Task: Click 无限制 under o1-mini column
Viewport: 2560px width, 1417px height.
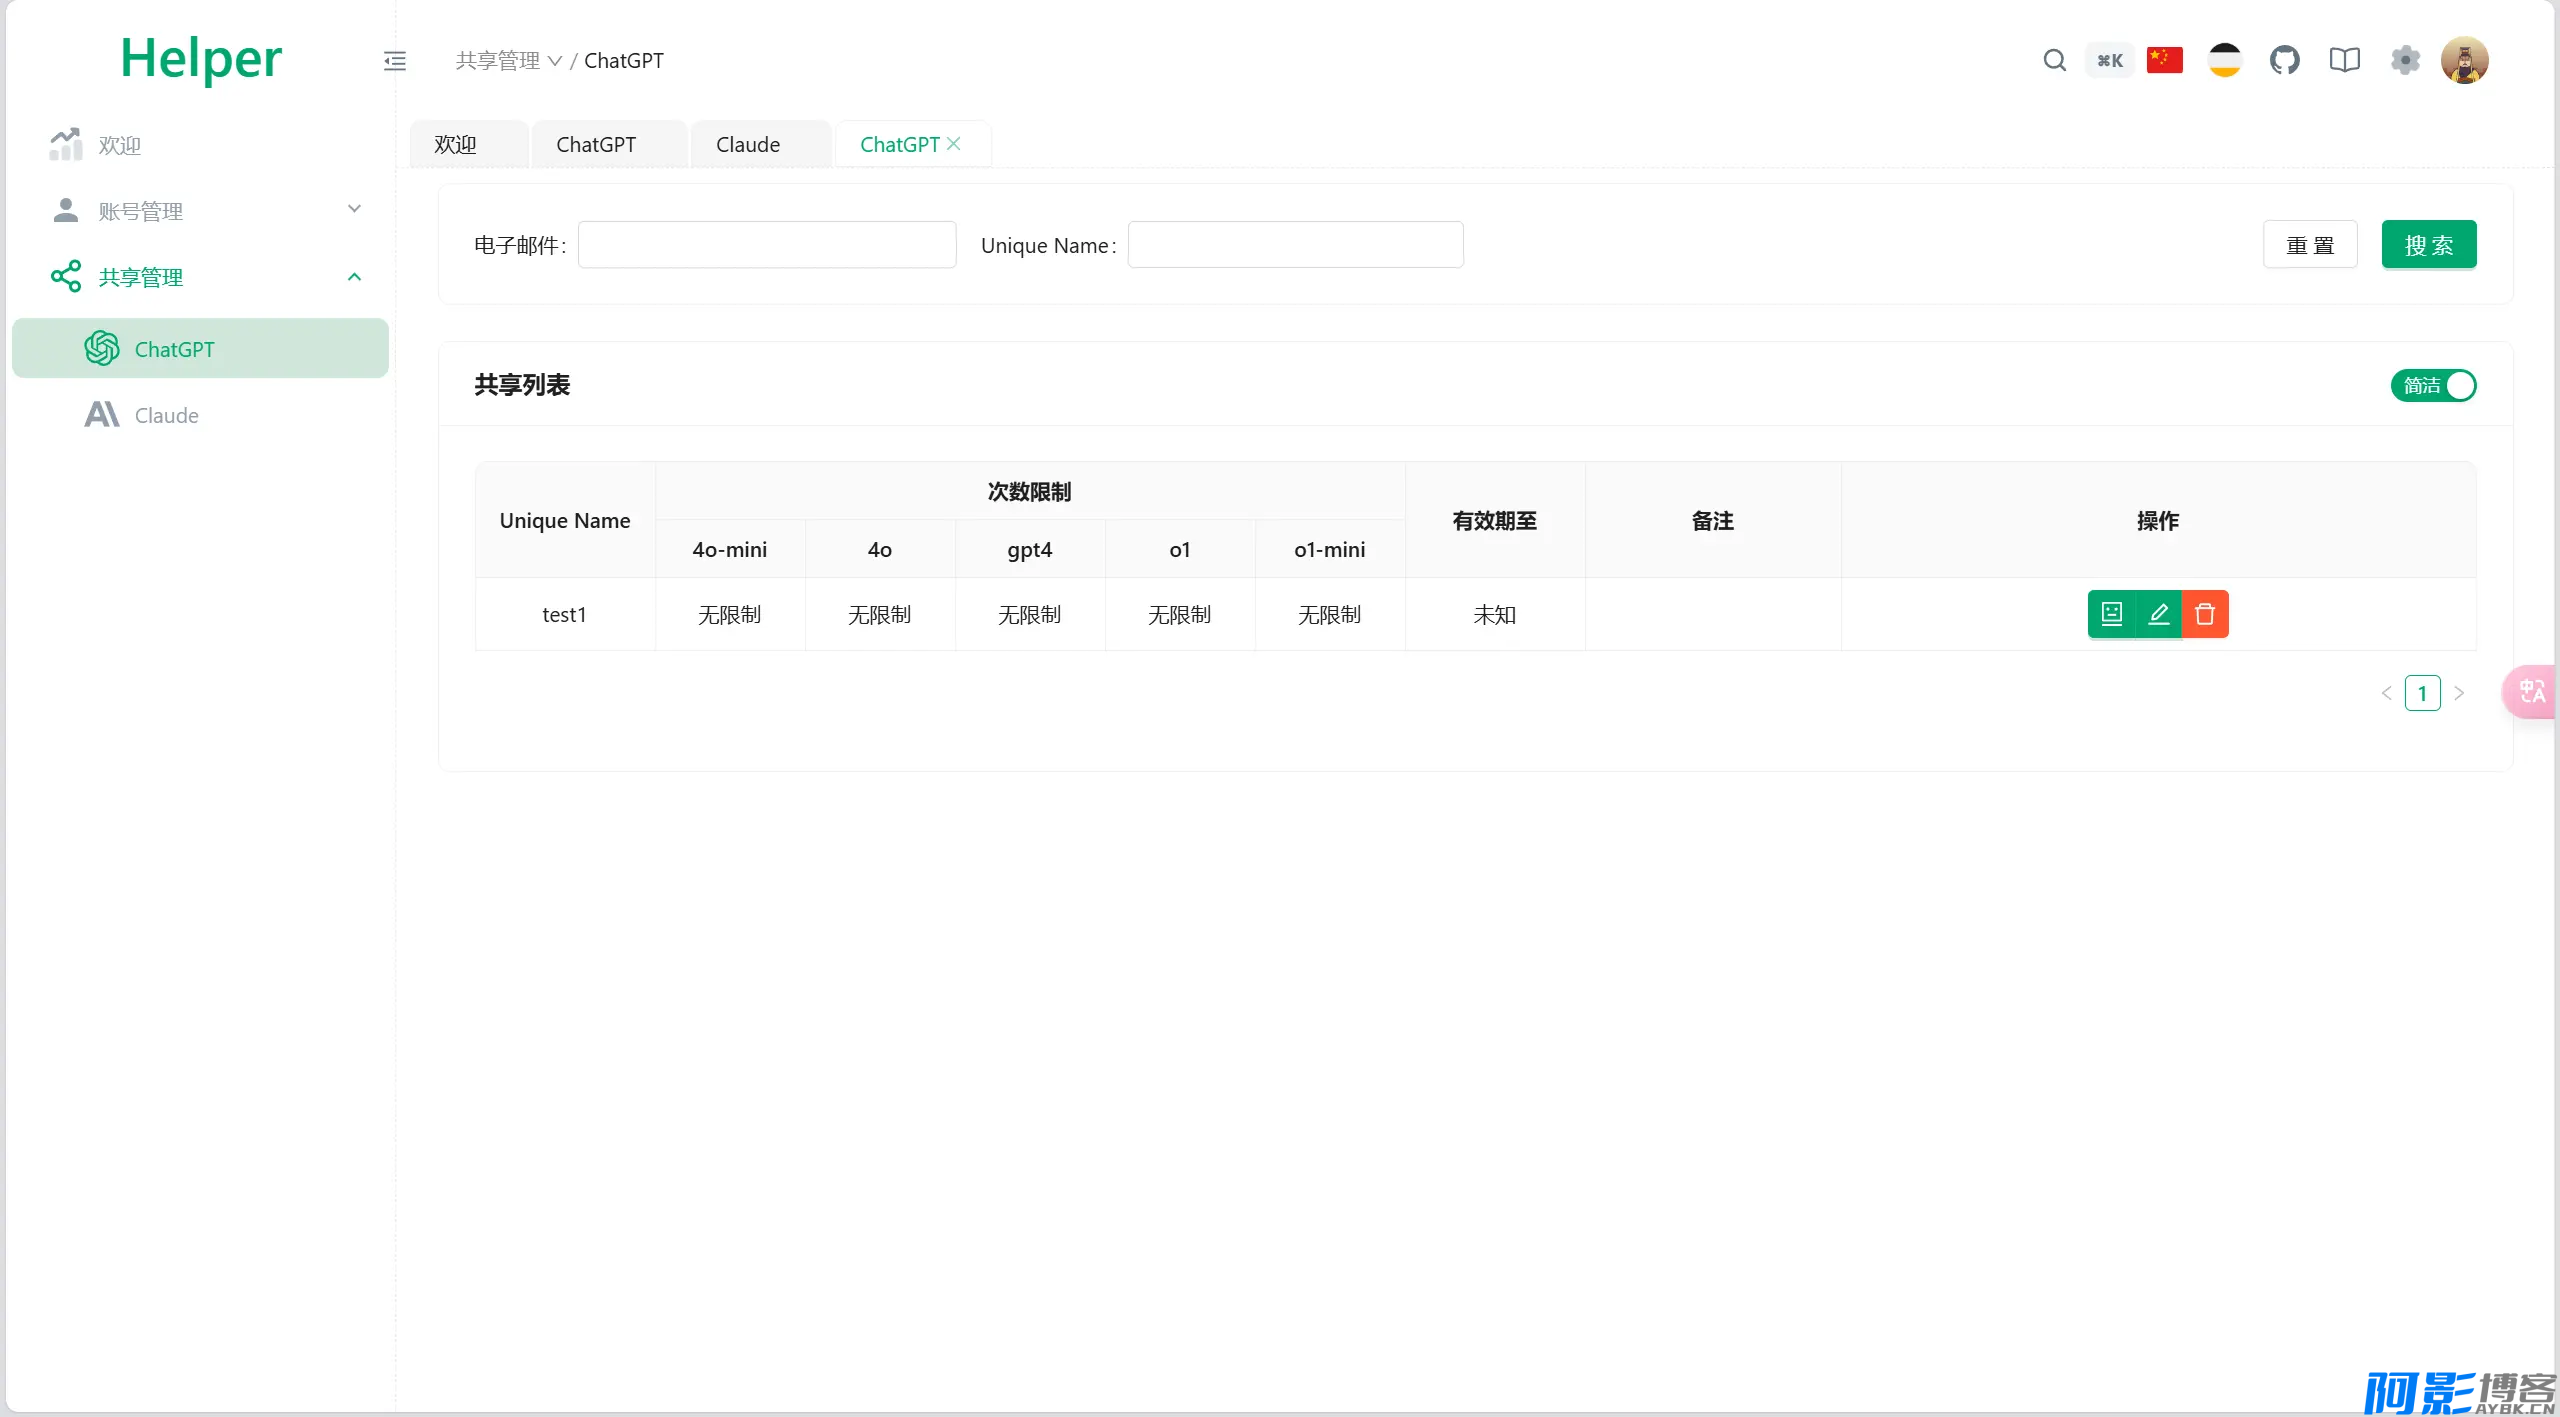Action: 1330,615
